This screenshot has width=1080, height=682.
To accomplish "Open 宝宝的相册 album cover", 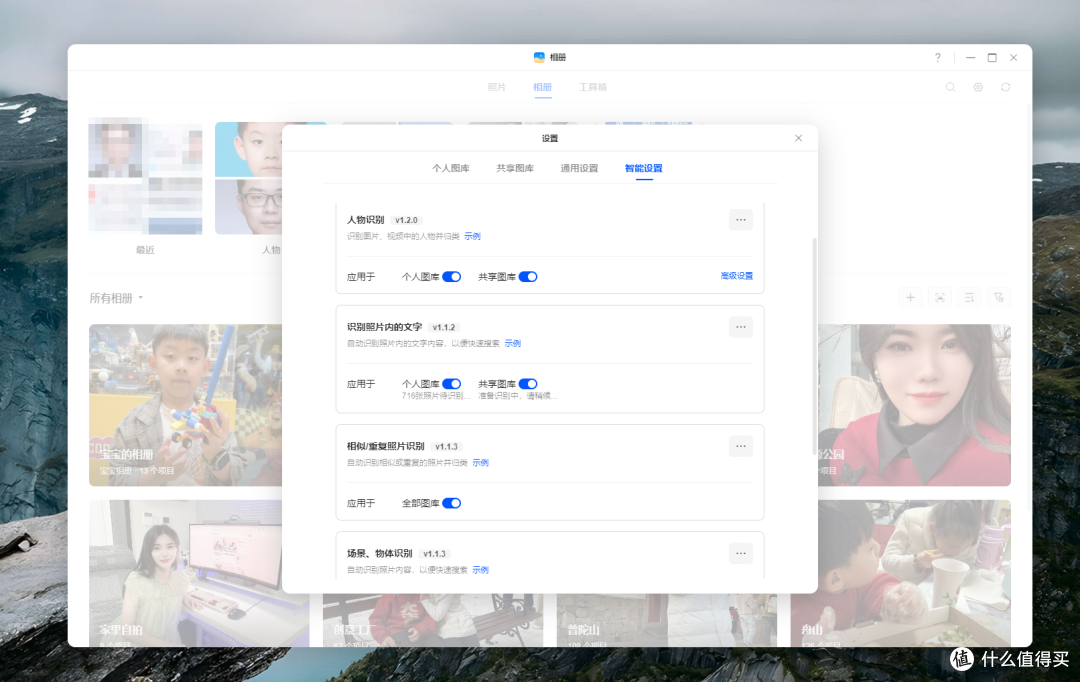I will [x=185, y=405].
